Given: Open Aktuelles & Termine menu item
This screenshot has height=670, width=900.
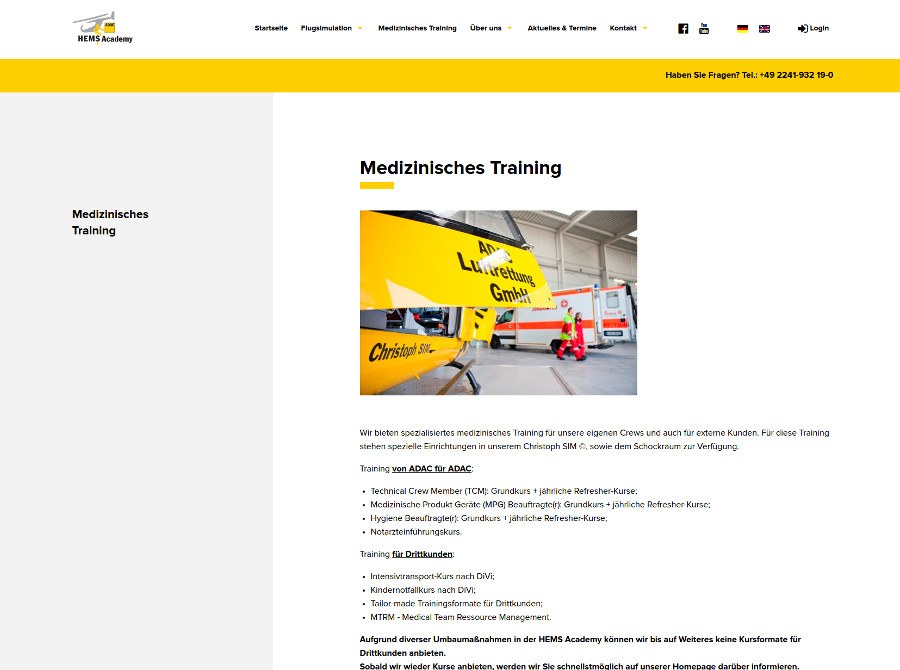Looking at the screenshot, I should pyautogui.click(x=562, y=28).
